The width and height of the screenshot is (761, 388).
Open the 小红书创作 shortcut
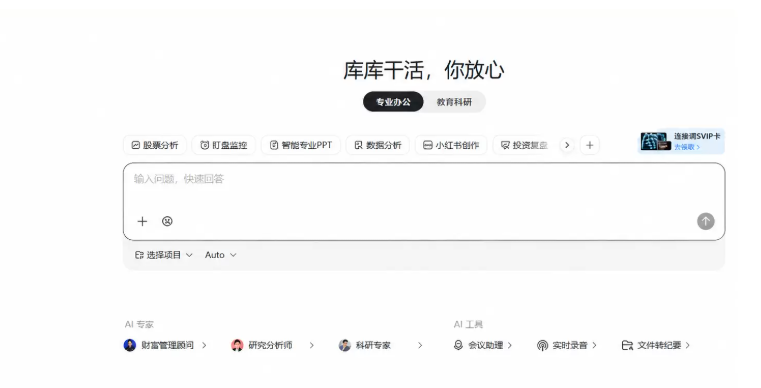451,145
